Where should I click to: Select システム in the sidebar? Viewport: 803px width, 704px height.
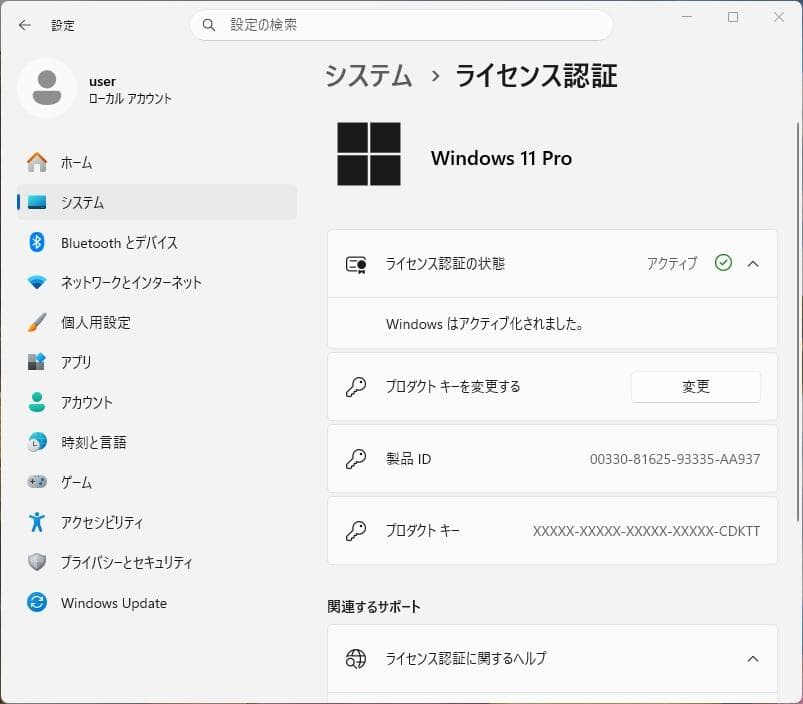click(x=157, y=202)
